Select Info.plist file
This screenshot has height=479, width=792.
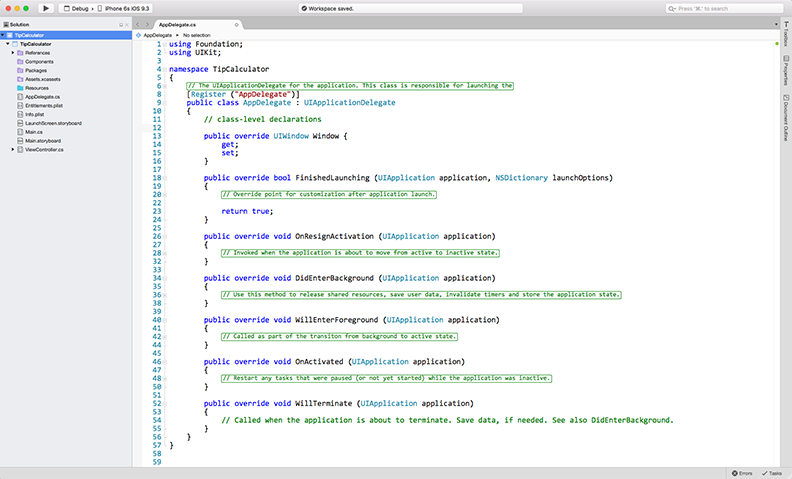click(x=35, y=114)
